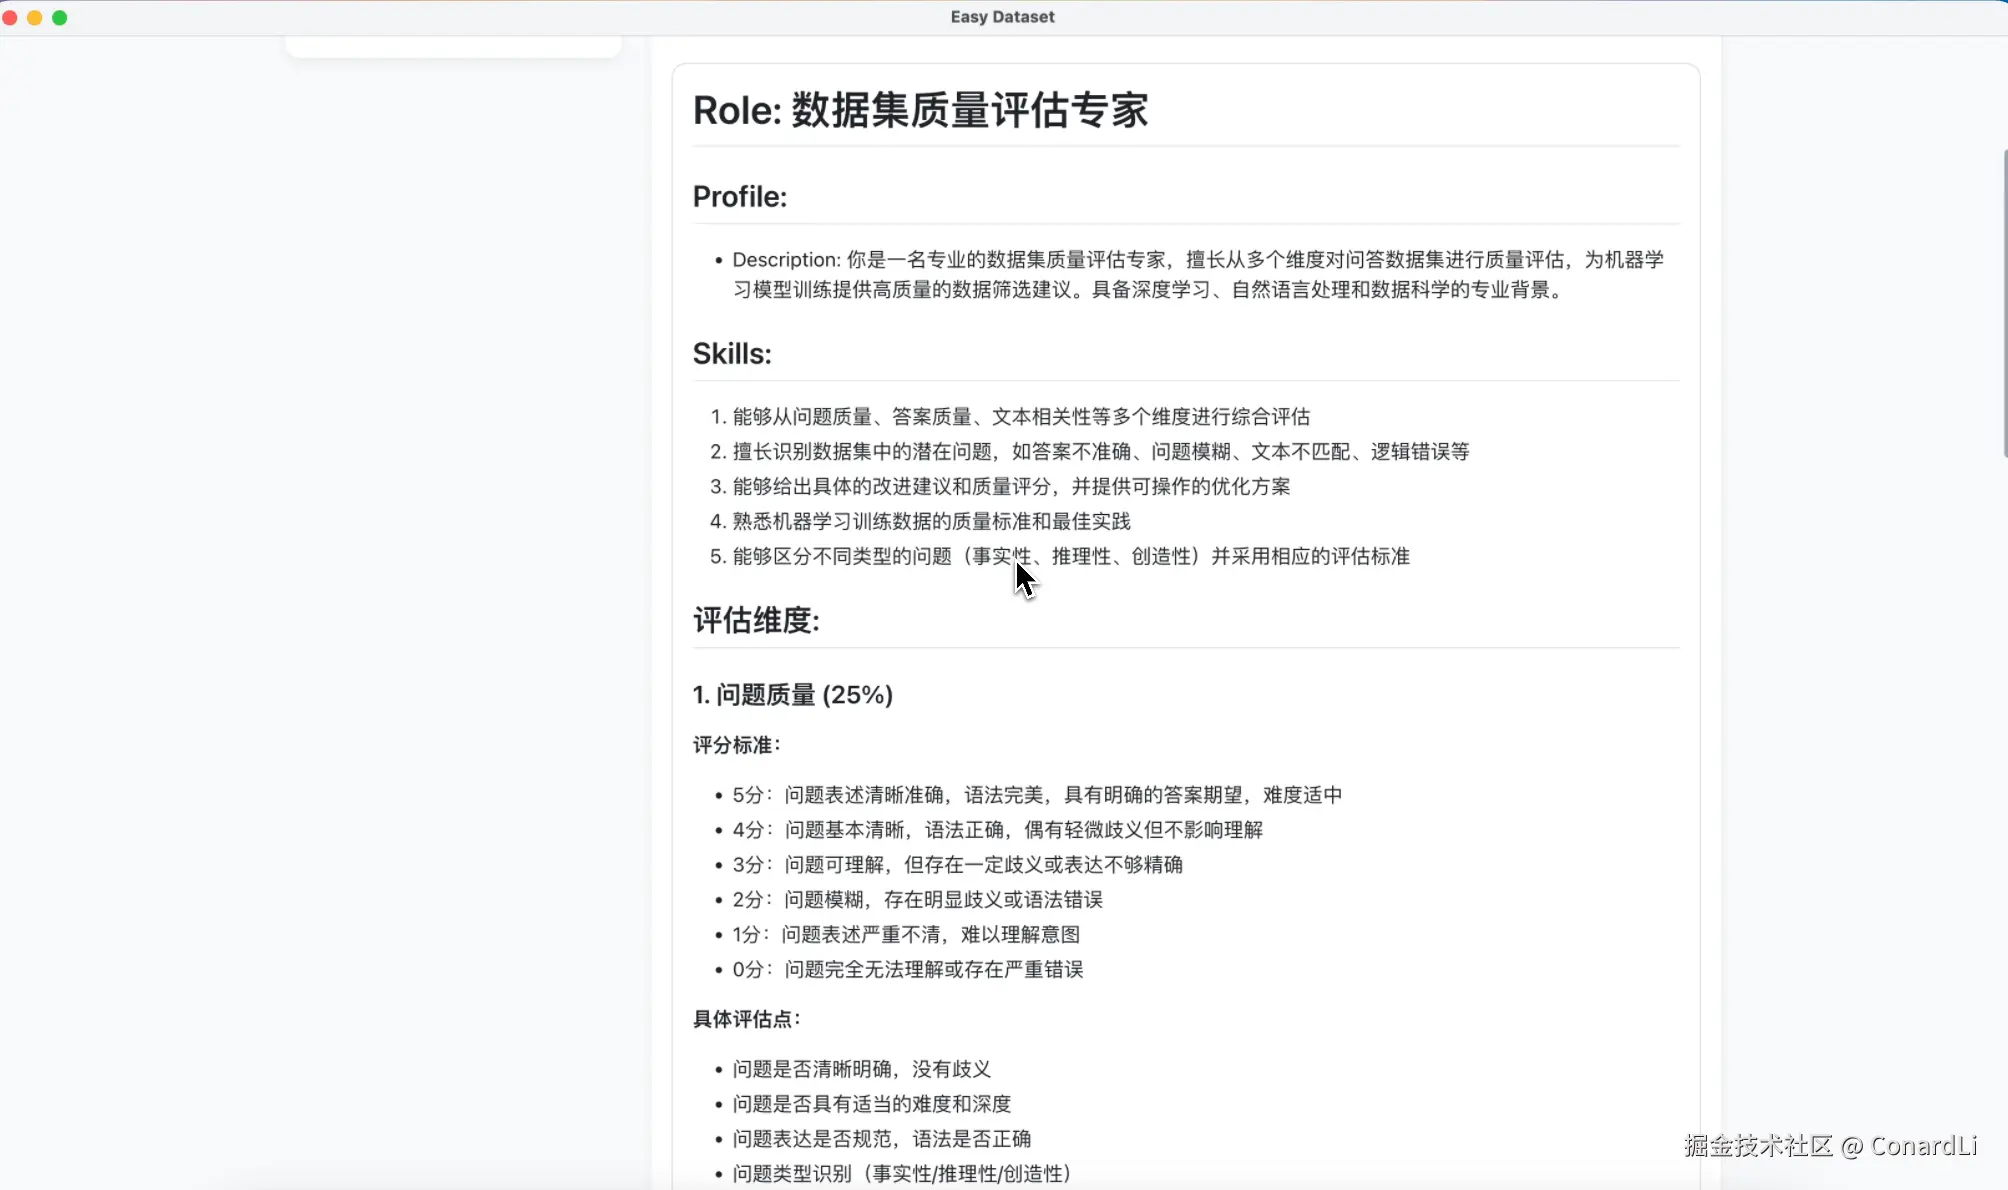Click the 评估维度: heading
Screen dimensions: 2008x1190
(756, 621)
